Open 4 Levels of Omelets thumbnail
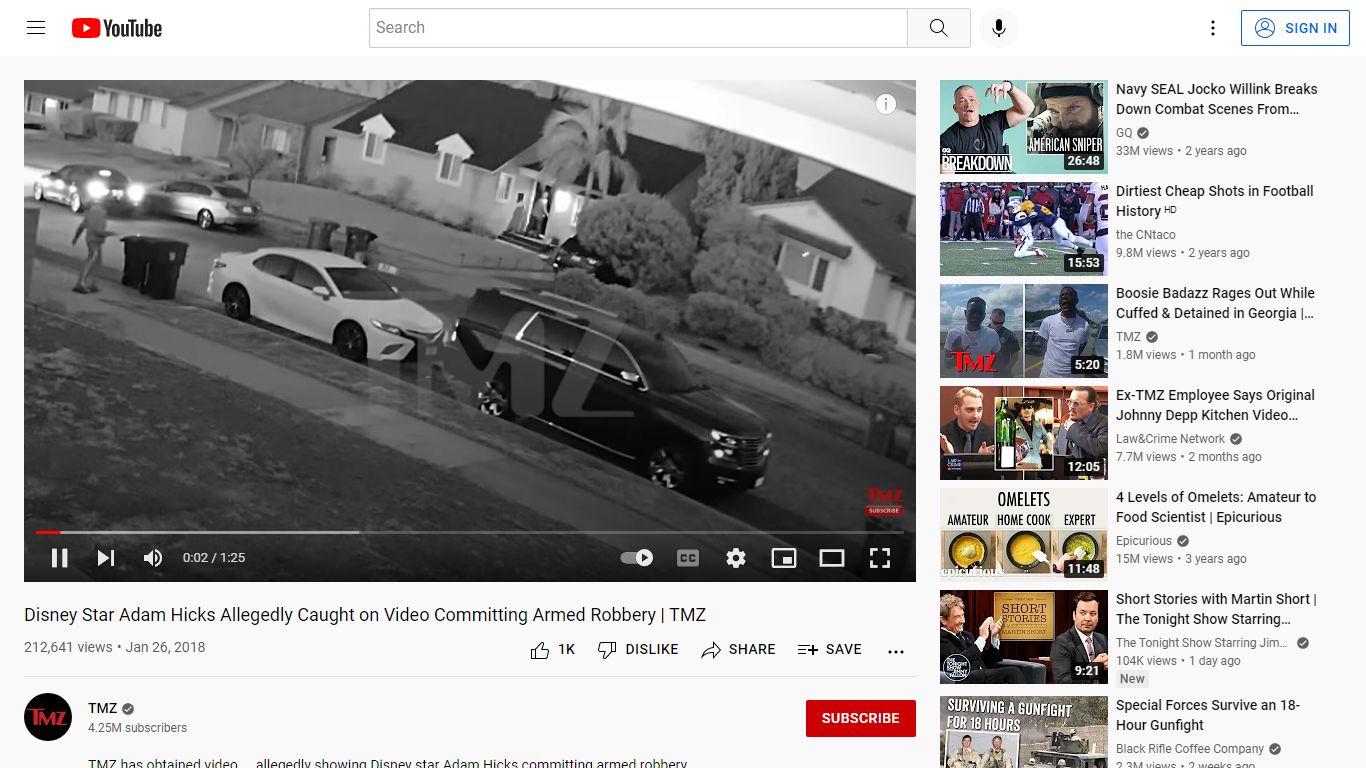 1024,535
